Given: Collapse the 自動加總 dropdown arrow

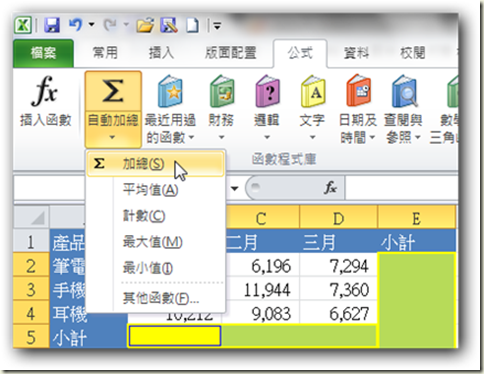Looking at the screenshot, I should (113, 137).
